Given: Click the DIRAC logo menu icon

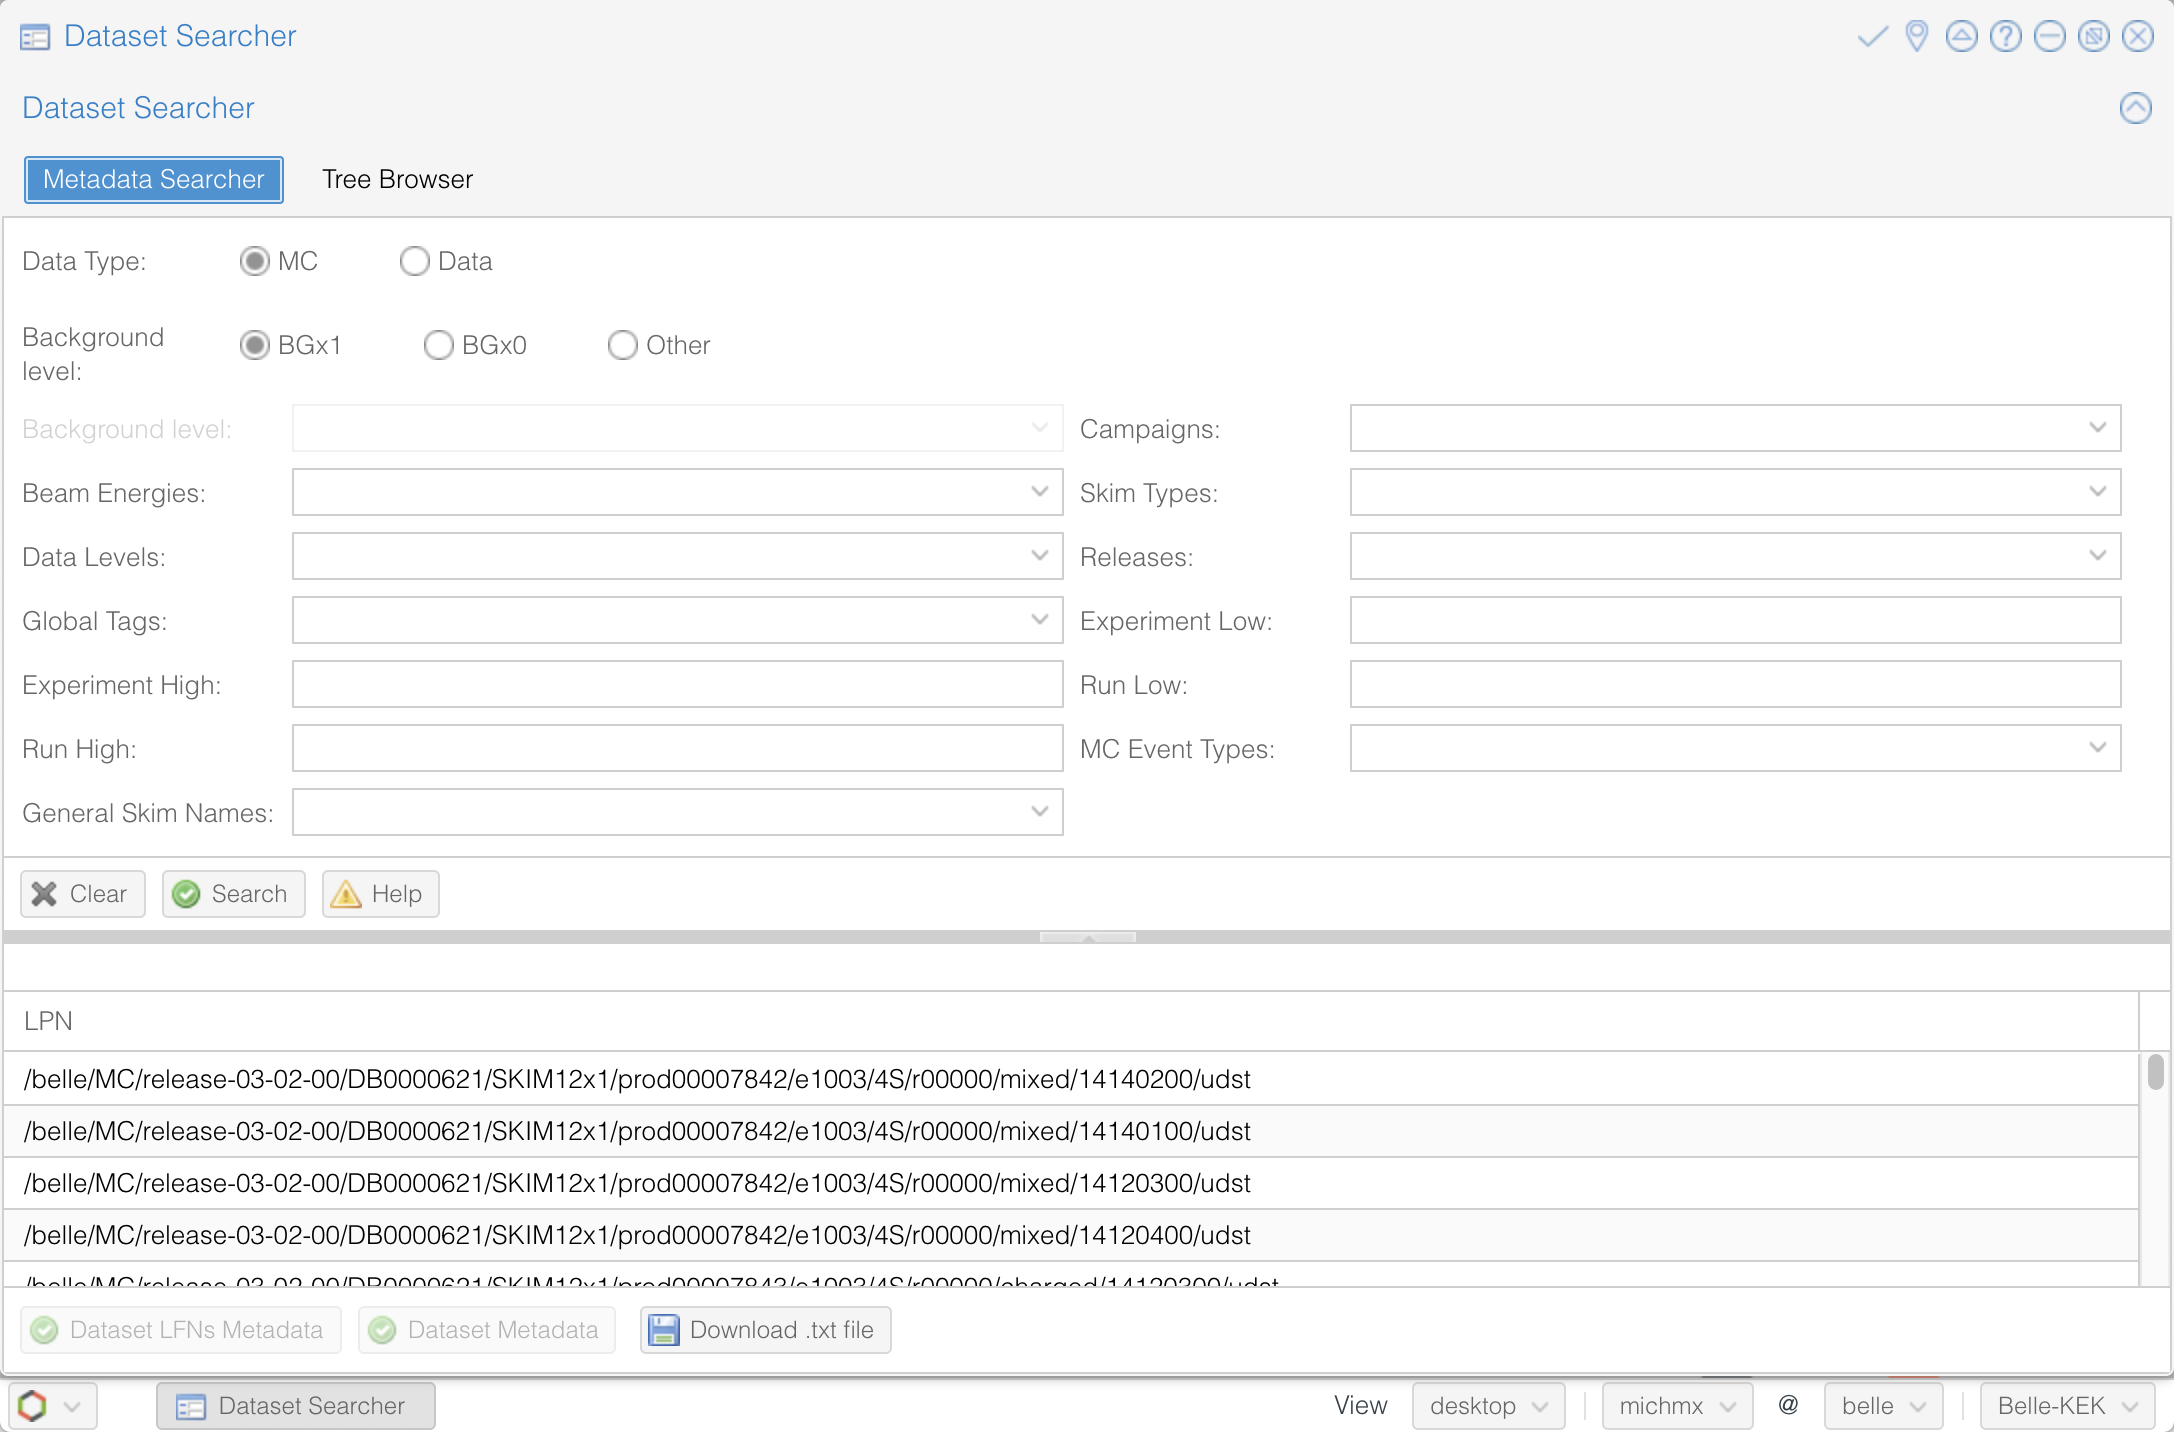Looking at the screenshot, I should (x=33, y=1405).
